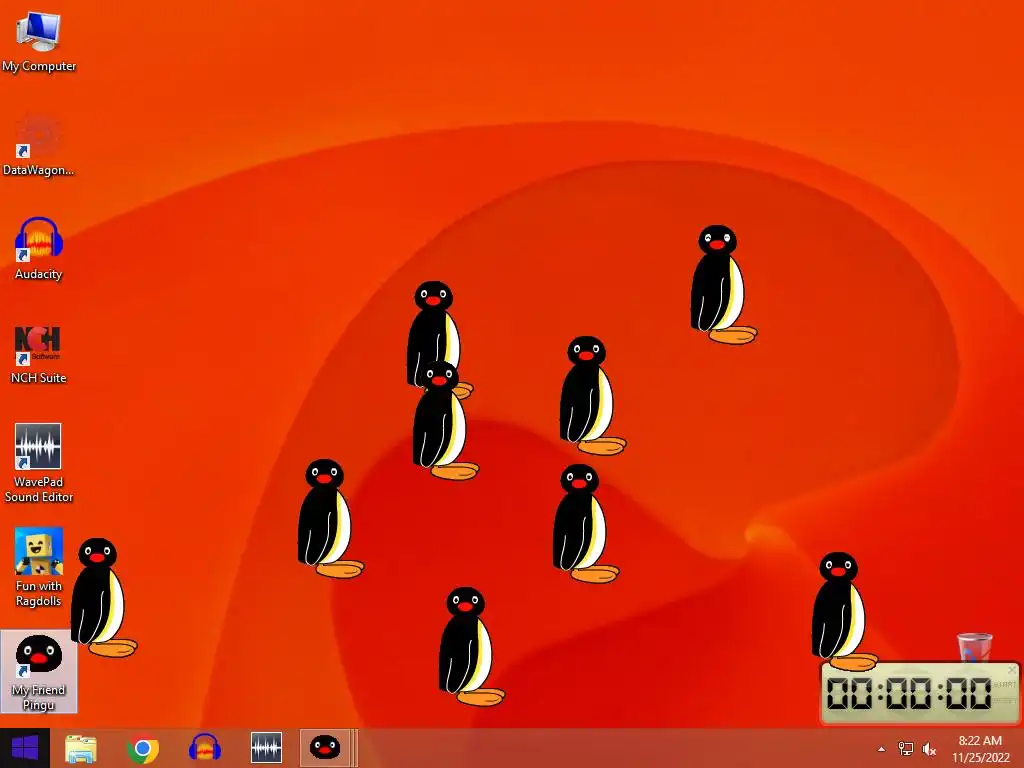Click the faint Start label on stopwatch

1004,684
